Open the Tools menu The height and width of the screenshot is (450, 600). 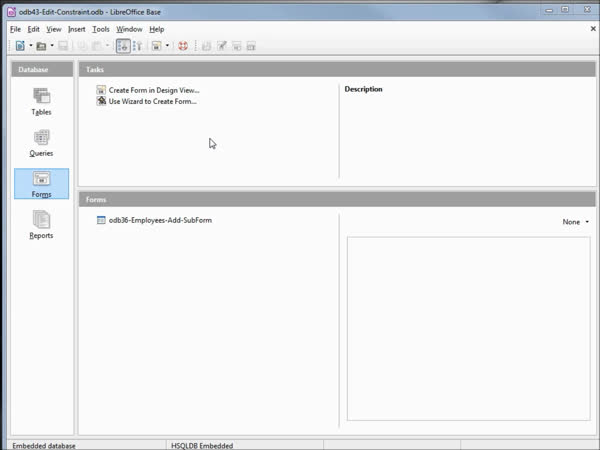(x=101, y=29)
